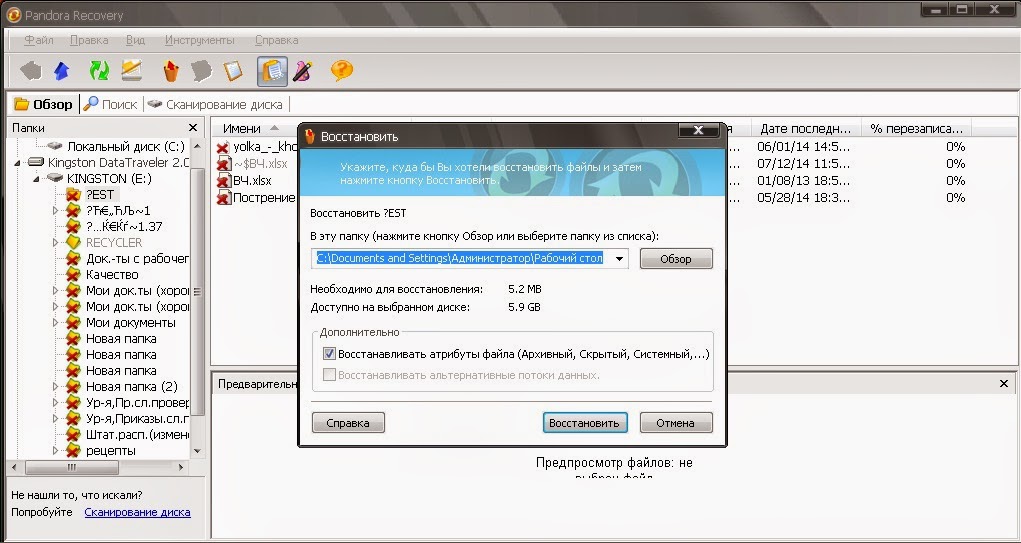Expand the RECYCLER folder node
Viewport: 1021px width, 543px height.
56,242
